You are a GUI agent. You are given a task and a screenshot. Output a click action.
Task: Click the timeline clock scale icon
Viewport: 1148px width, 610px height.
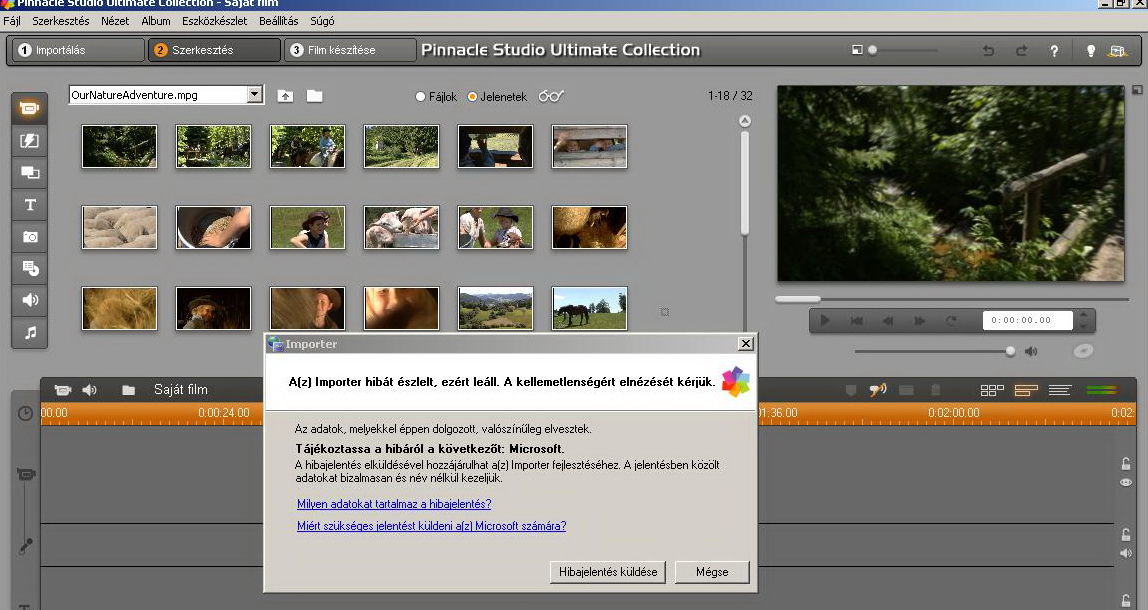pyautogui.click(x=25, y=413)
